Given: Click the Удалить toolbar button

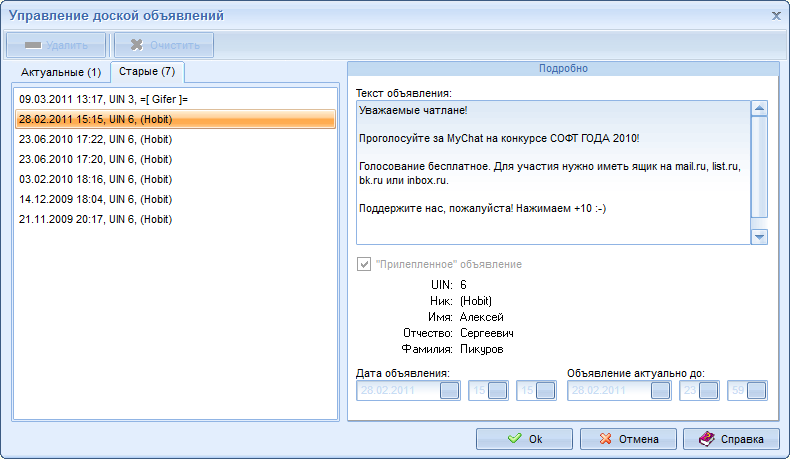Looking at the screenshot, I should tap(56, 45).
